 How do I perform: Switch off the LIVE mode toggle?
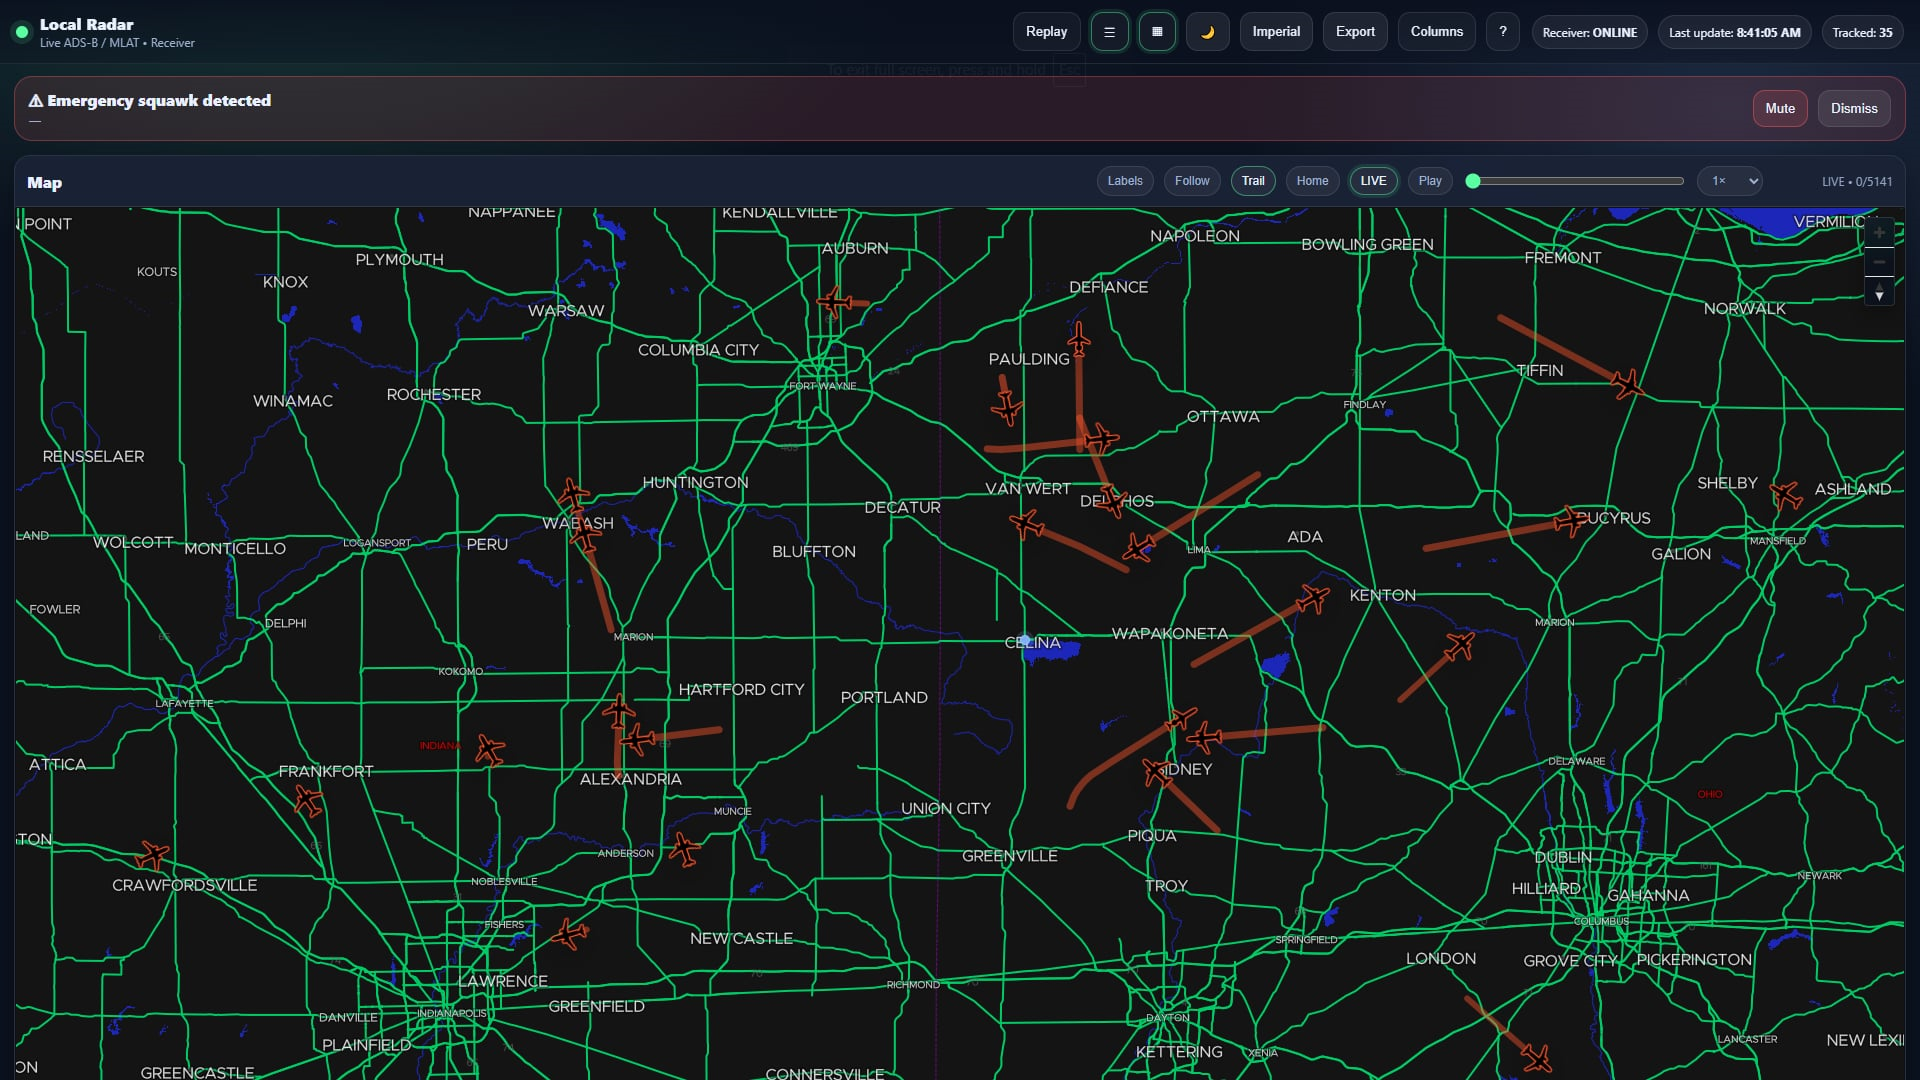1373,181
